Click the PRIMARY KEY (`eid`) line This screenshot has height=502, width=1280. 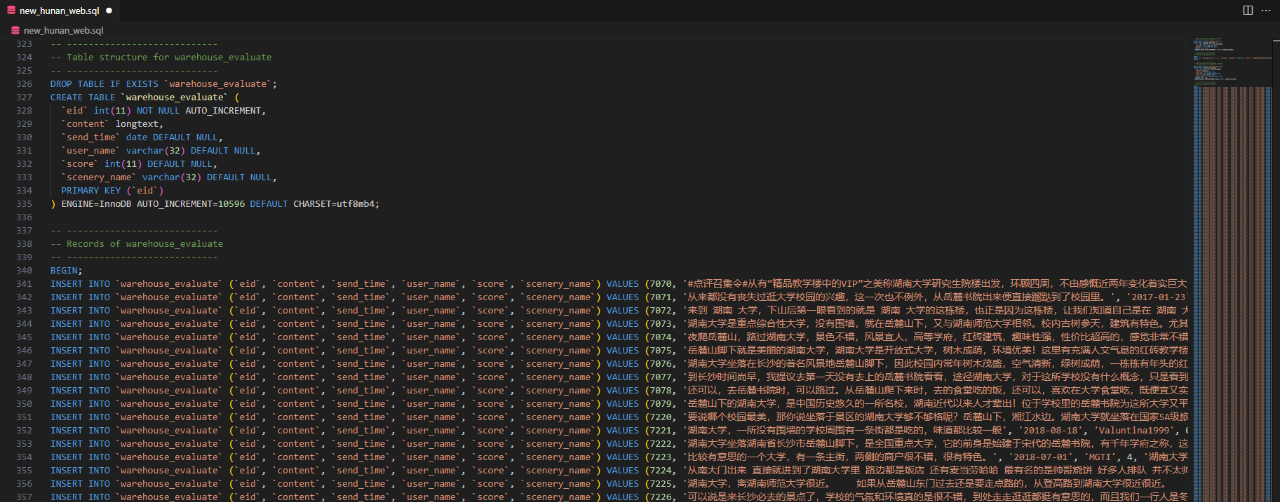[x=112, y=190]
